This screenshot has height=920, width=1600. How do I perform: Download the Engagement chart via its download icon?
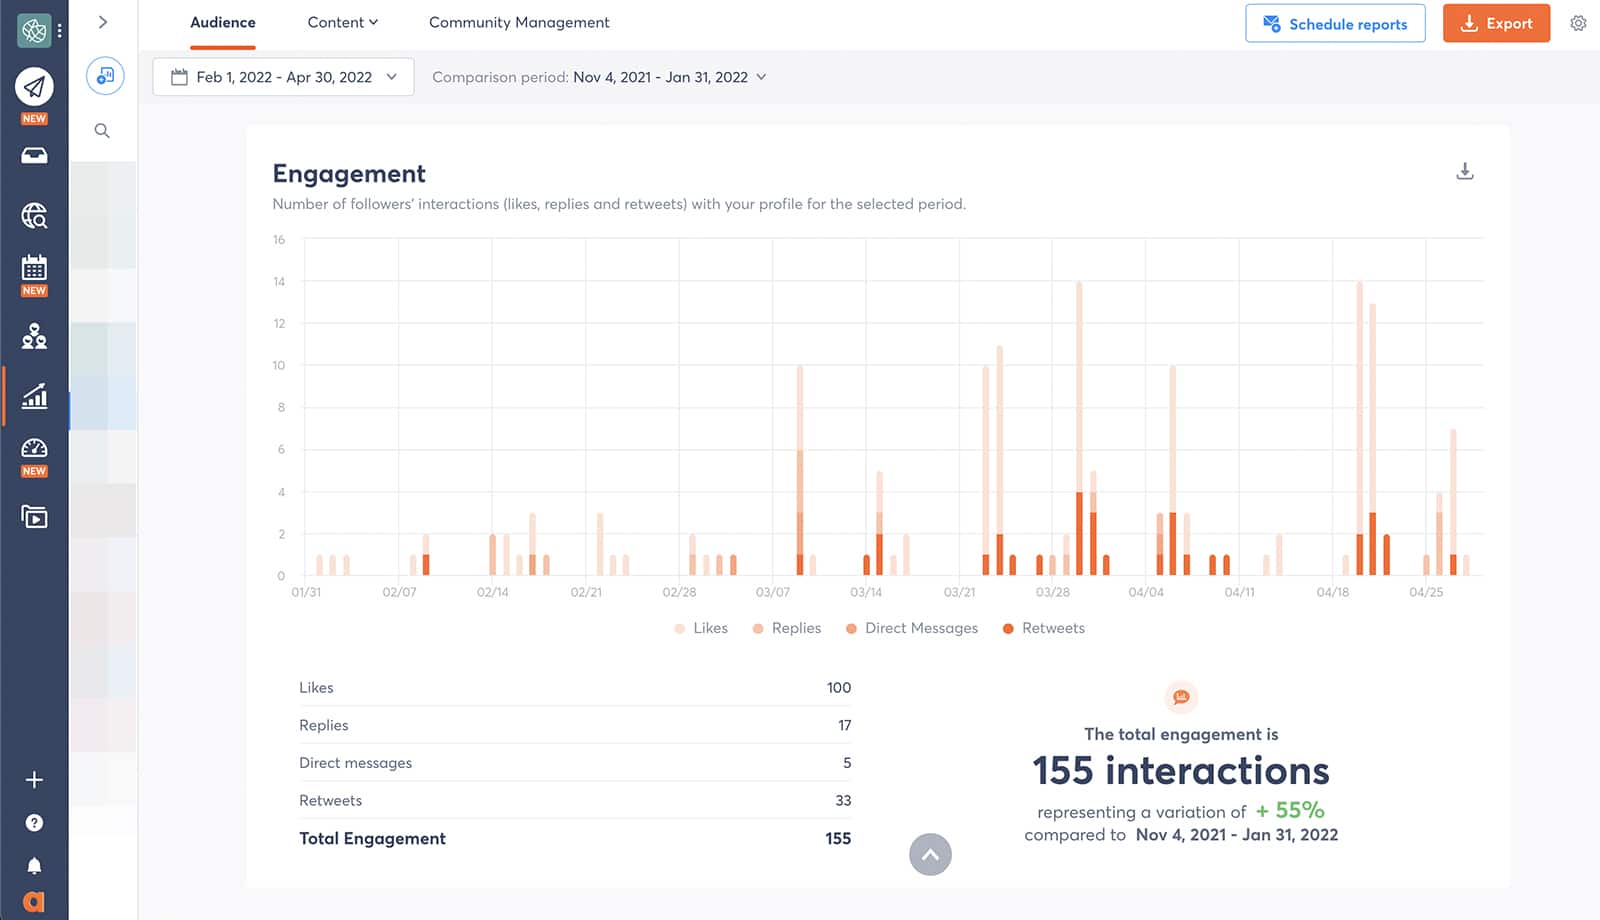[1465, 171]
